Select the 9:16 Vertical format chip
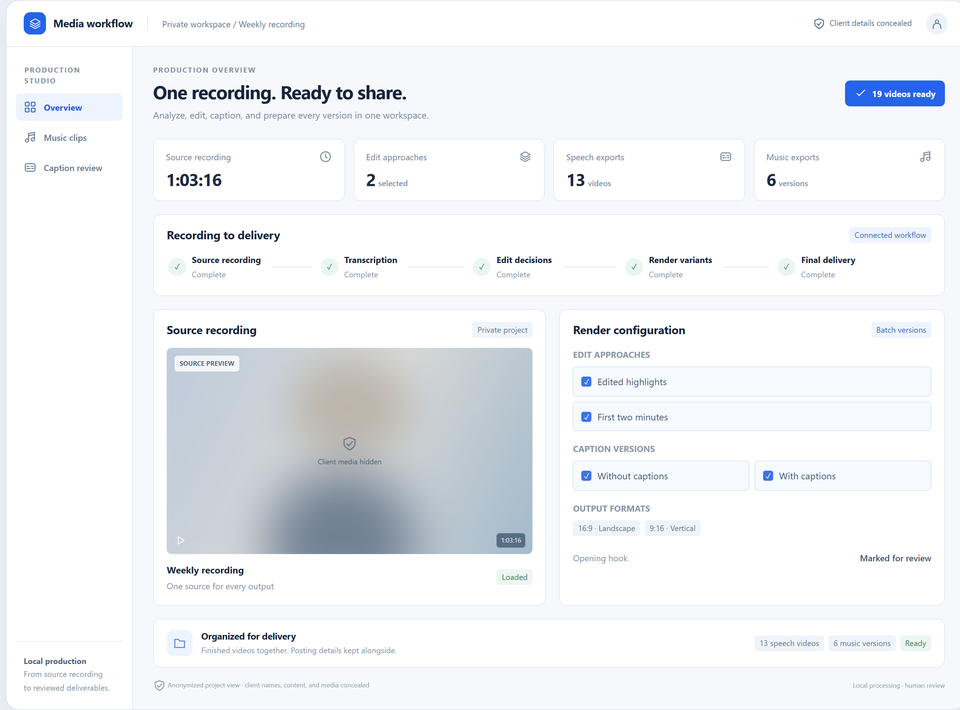 (672, 528)
